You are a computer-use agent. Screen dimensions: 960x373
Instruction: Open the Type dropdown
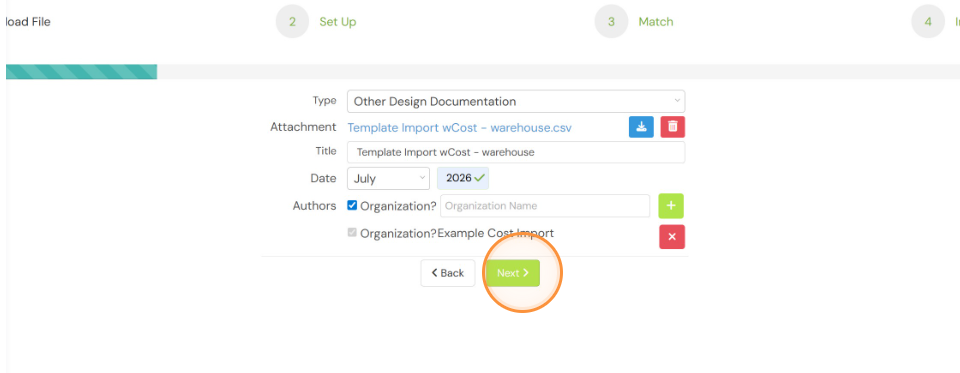pos(516,101)
